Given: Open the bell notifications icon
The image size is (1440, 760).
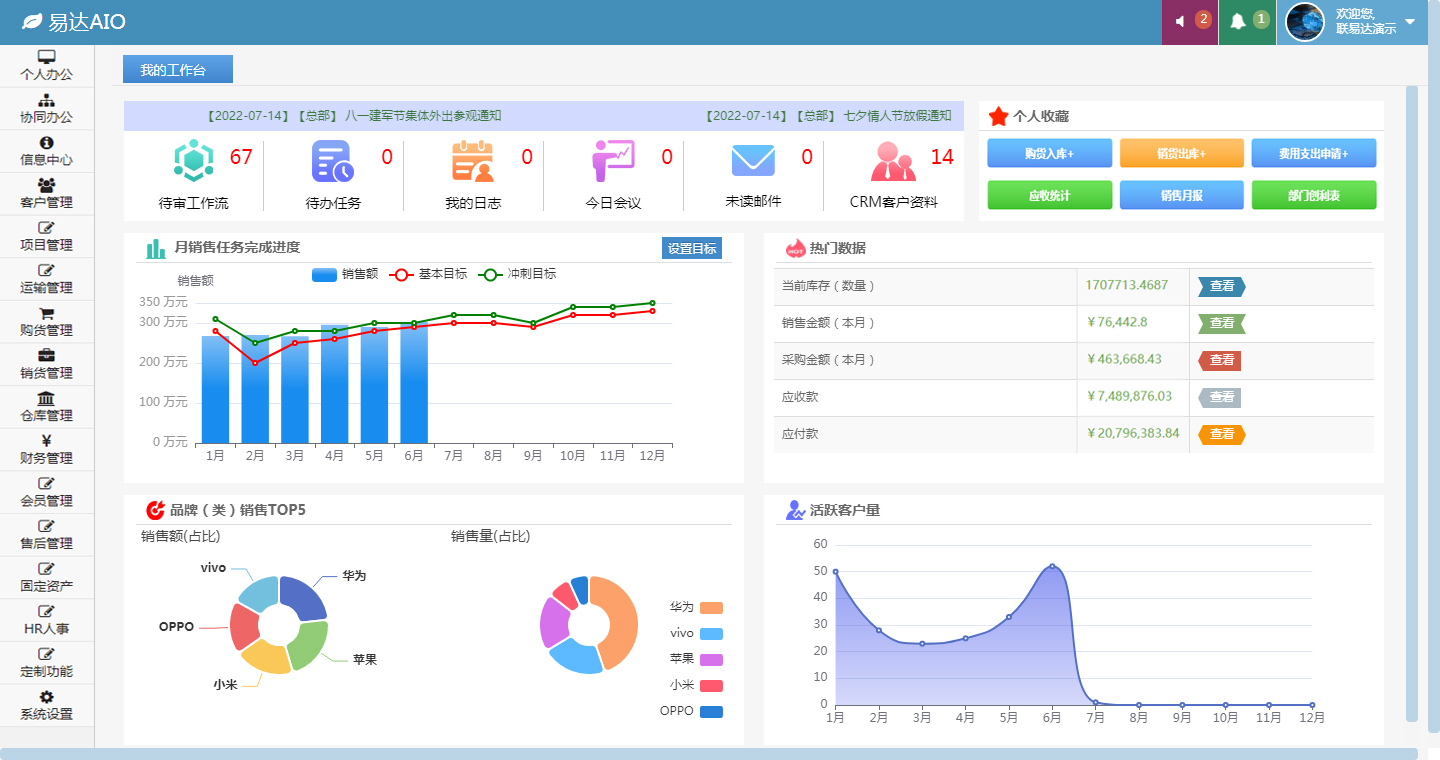Looking at the screenshot, I should [x=1238, y=21].
